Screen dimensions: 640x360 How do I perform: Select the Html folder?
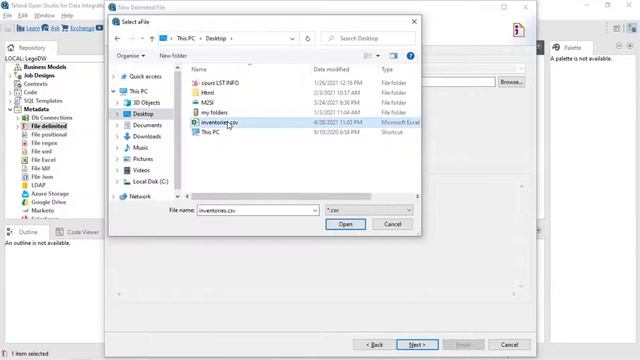[x=207, y=93]
